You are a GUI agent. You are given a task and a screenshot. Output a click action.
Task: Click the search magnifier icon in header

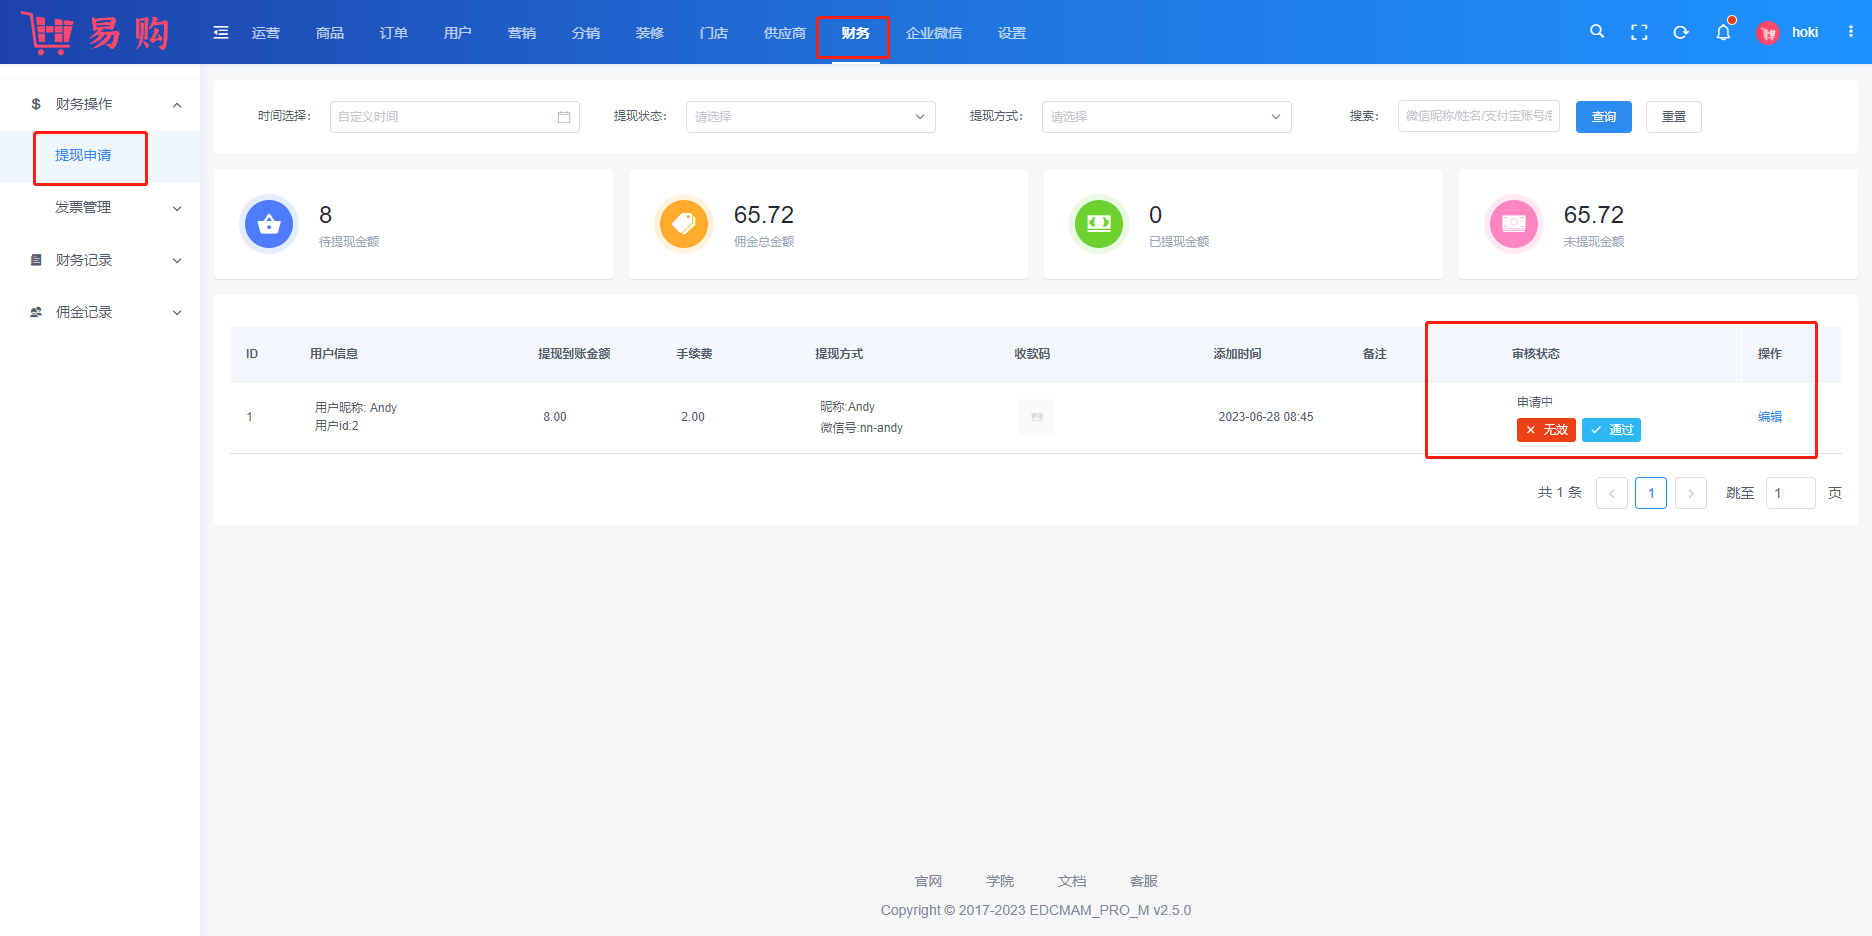[1597, 32]
